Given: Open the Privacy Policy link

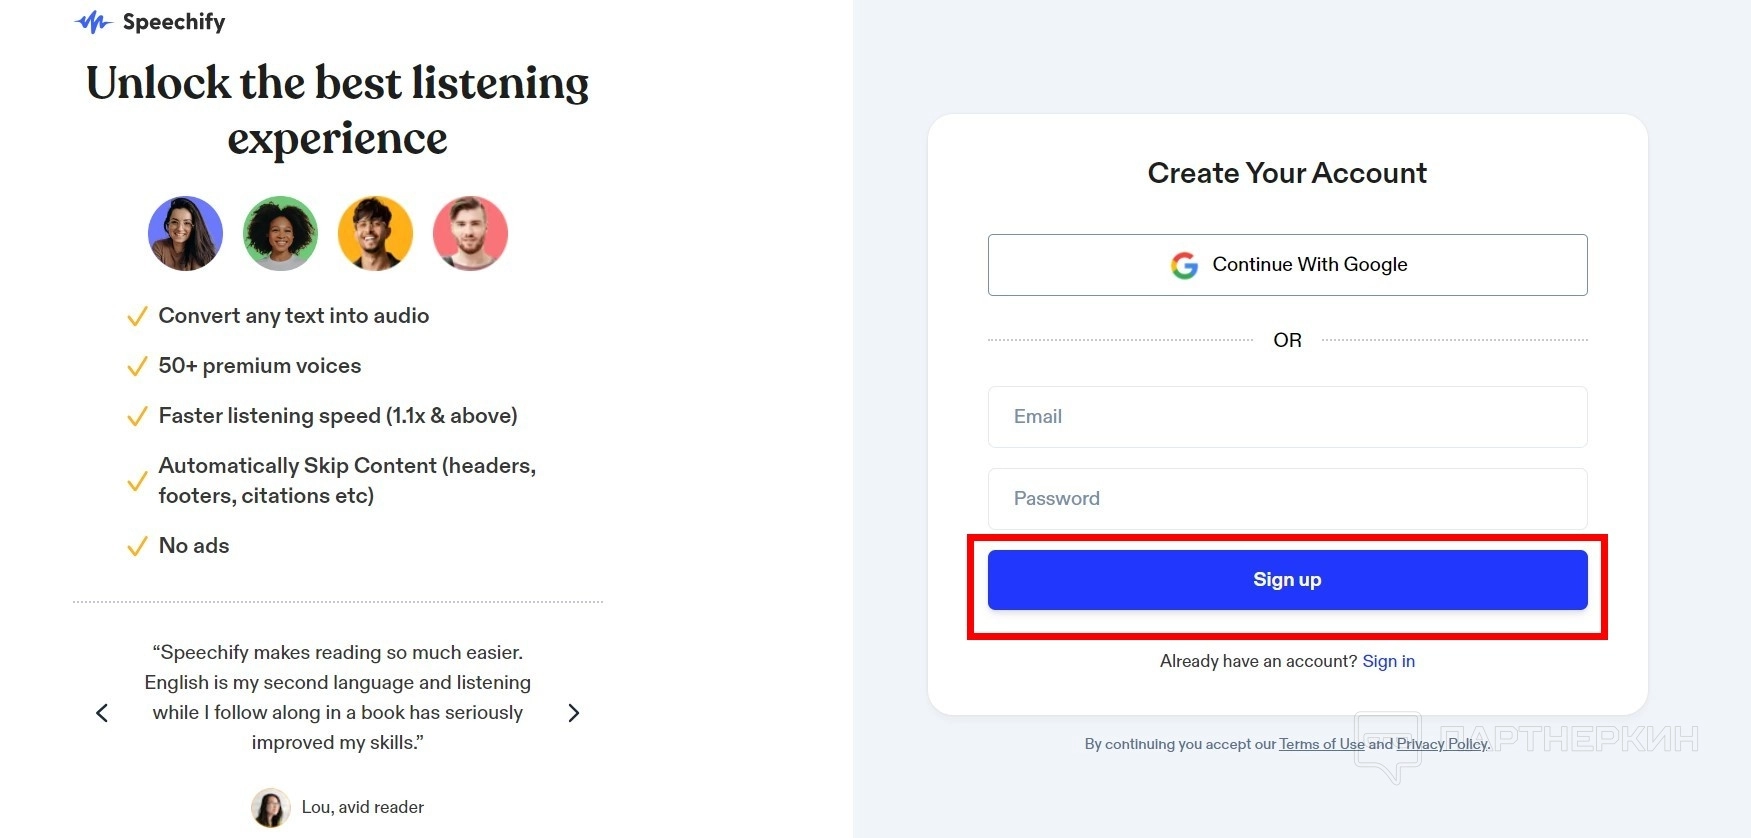Looking at the screenshot, I should click(1441, 744).
